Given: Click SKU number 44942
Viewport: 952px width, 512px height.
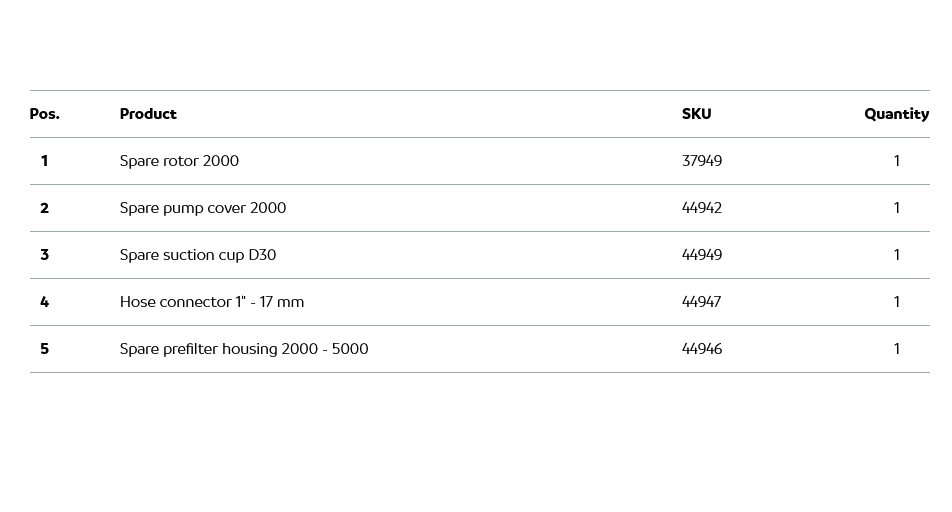Looking at the screenshot, I should (702, 208).
